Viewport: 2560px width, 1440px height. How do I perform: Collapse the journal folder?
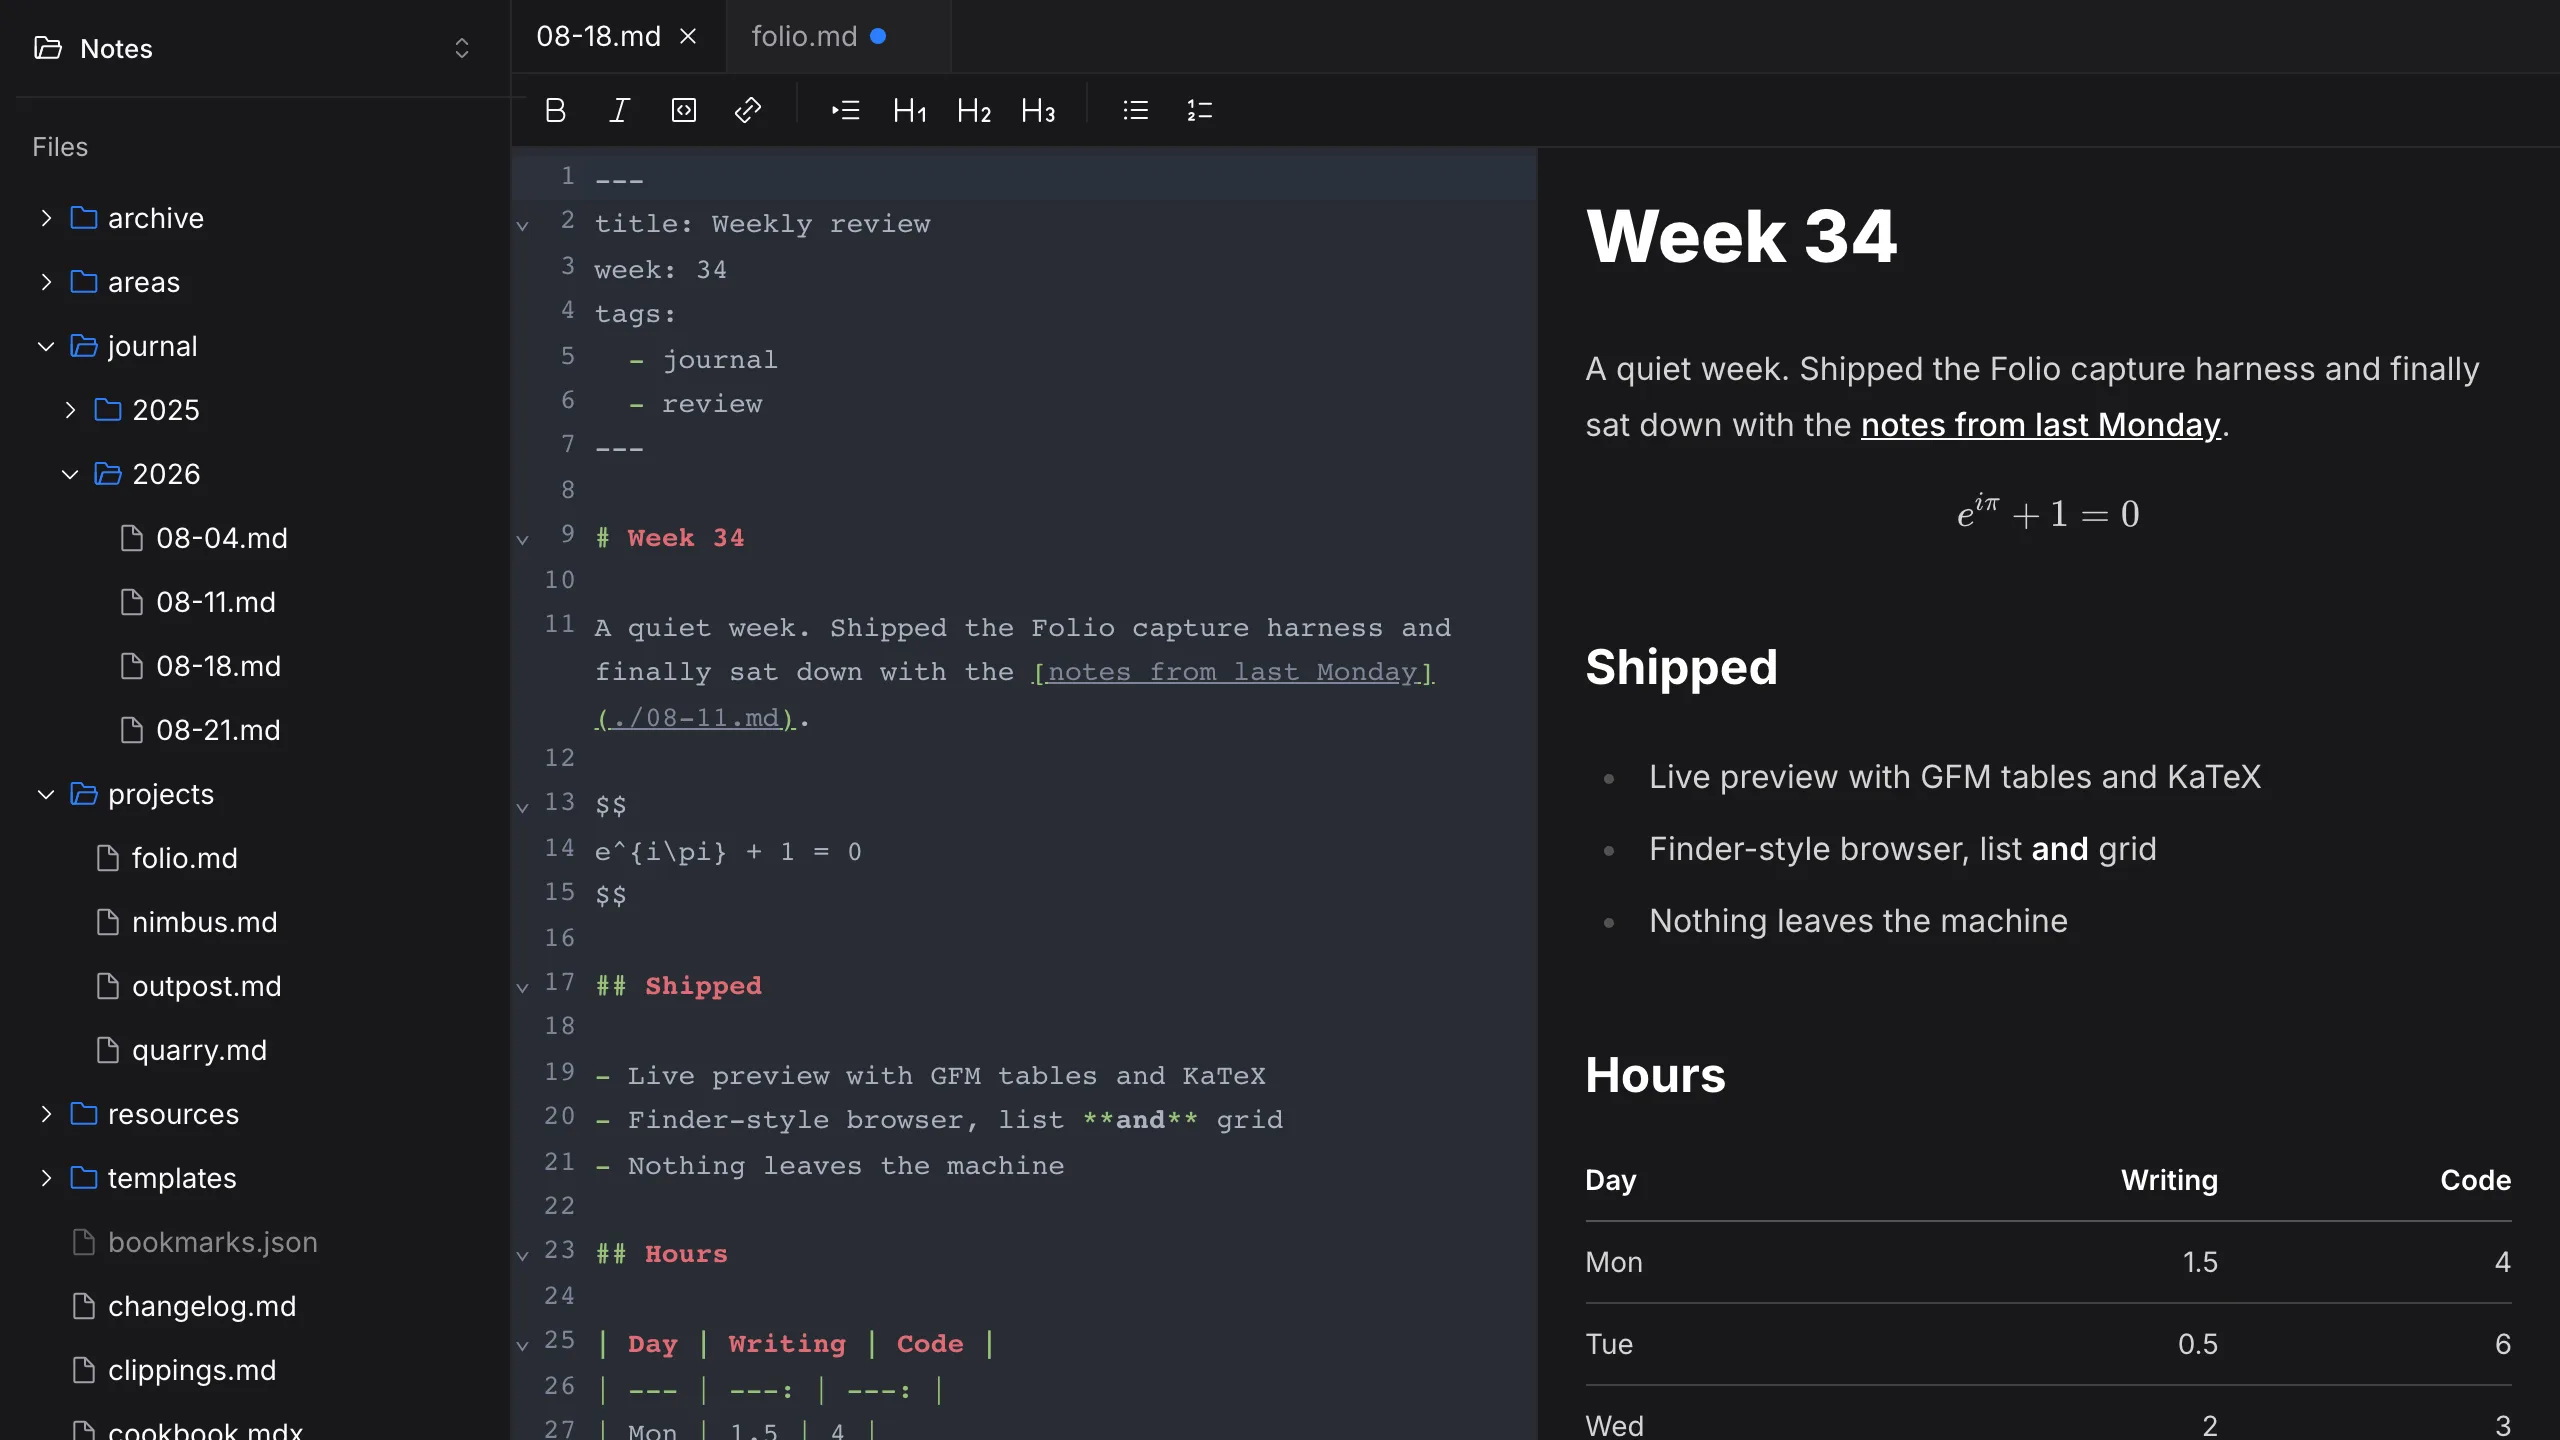[46, 346]
